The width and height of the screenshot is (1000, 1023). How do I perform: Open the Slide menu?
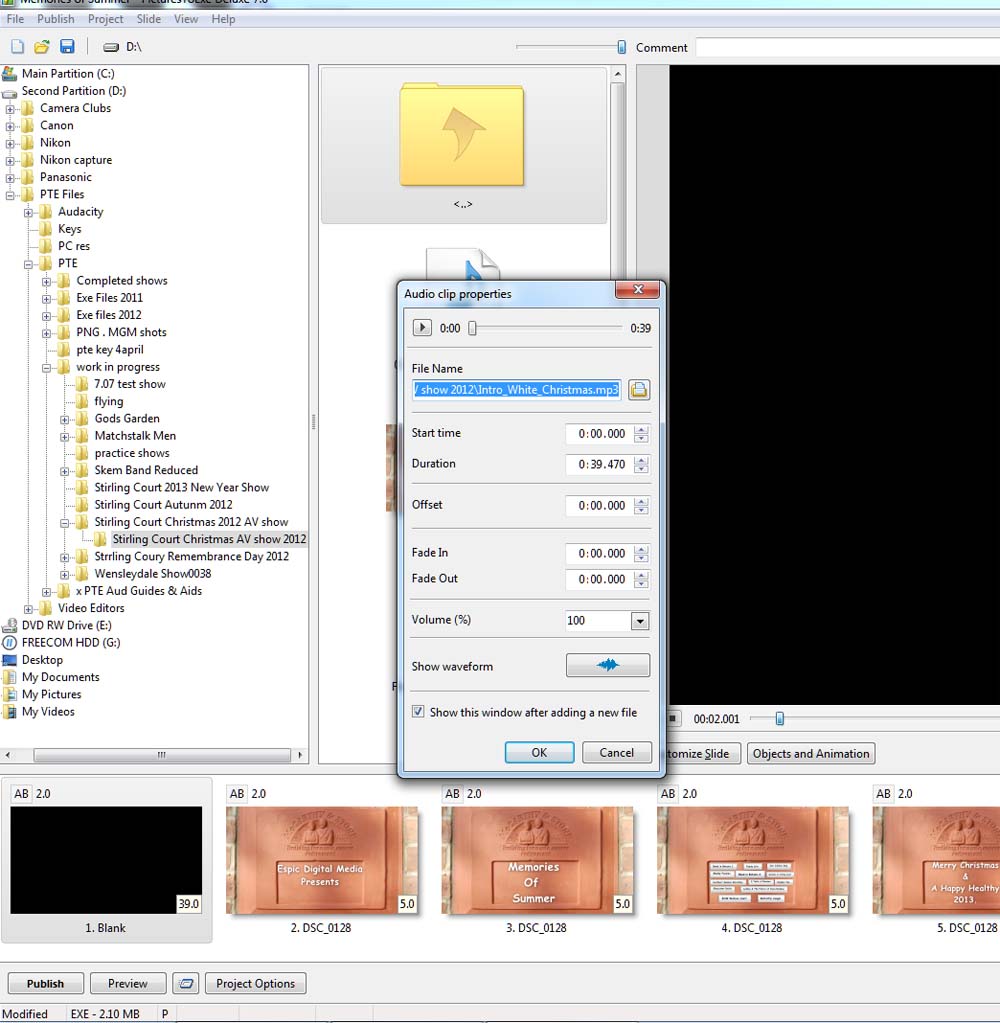click(148, 19)
